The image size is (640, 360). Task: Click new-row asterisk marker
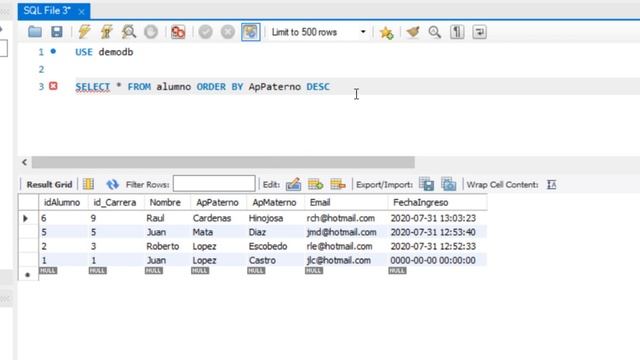click(x=27, y=275)
